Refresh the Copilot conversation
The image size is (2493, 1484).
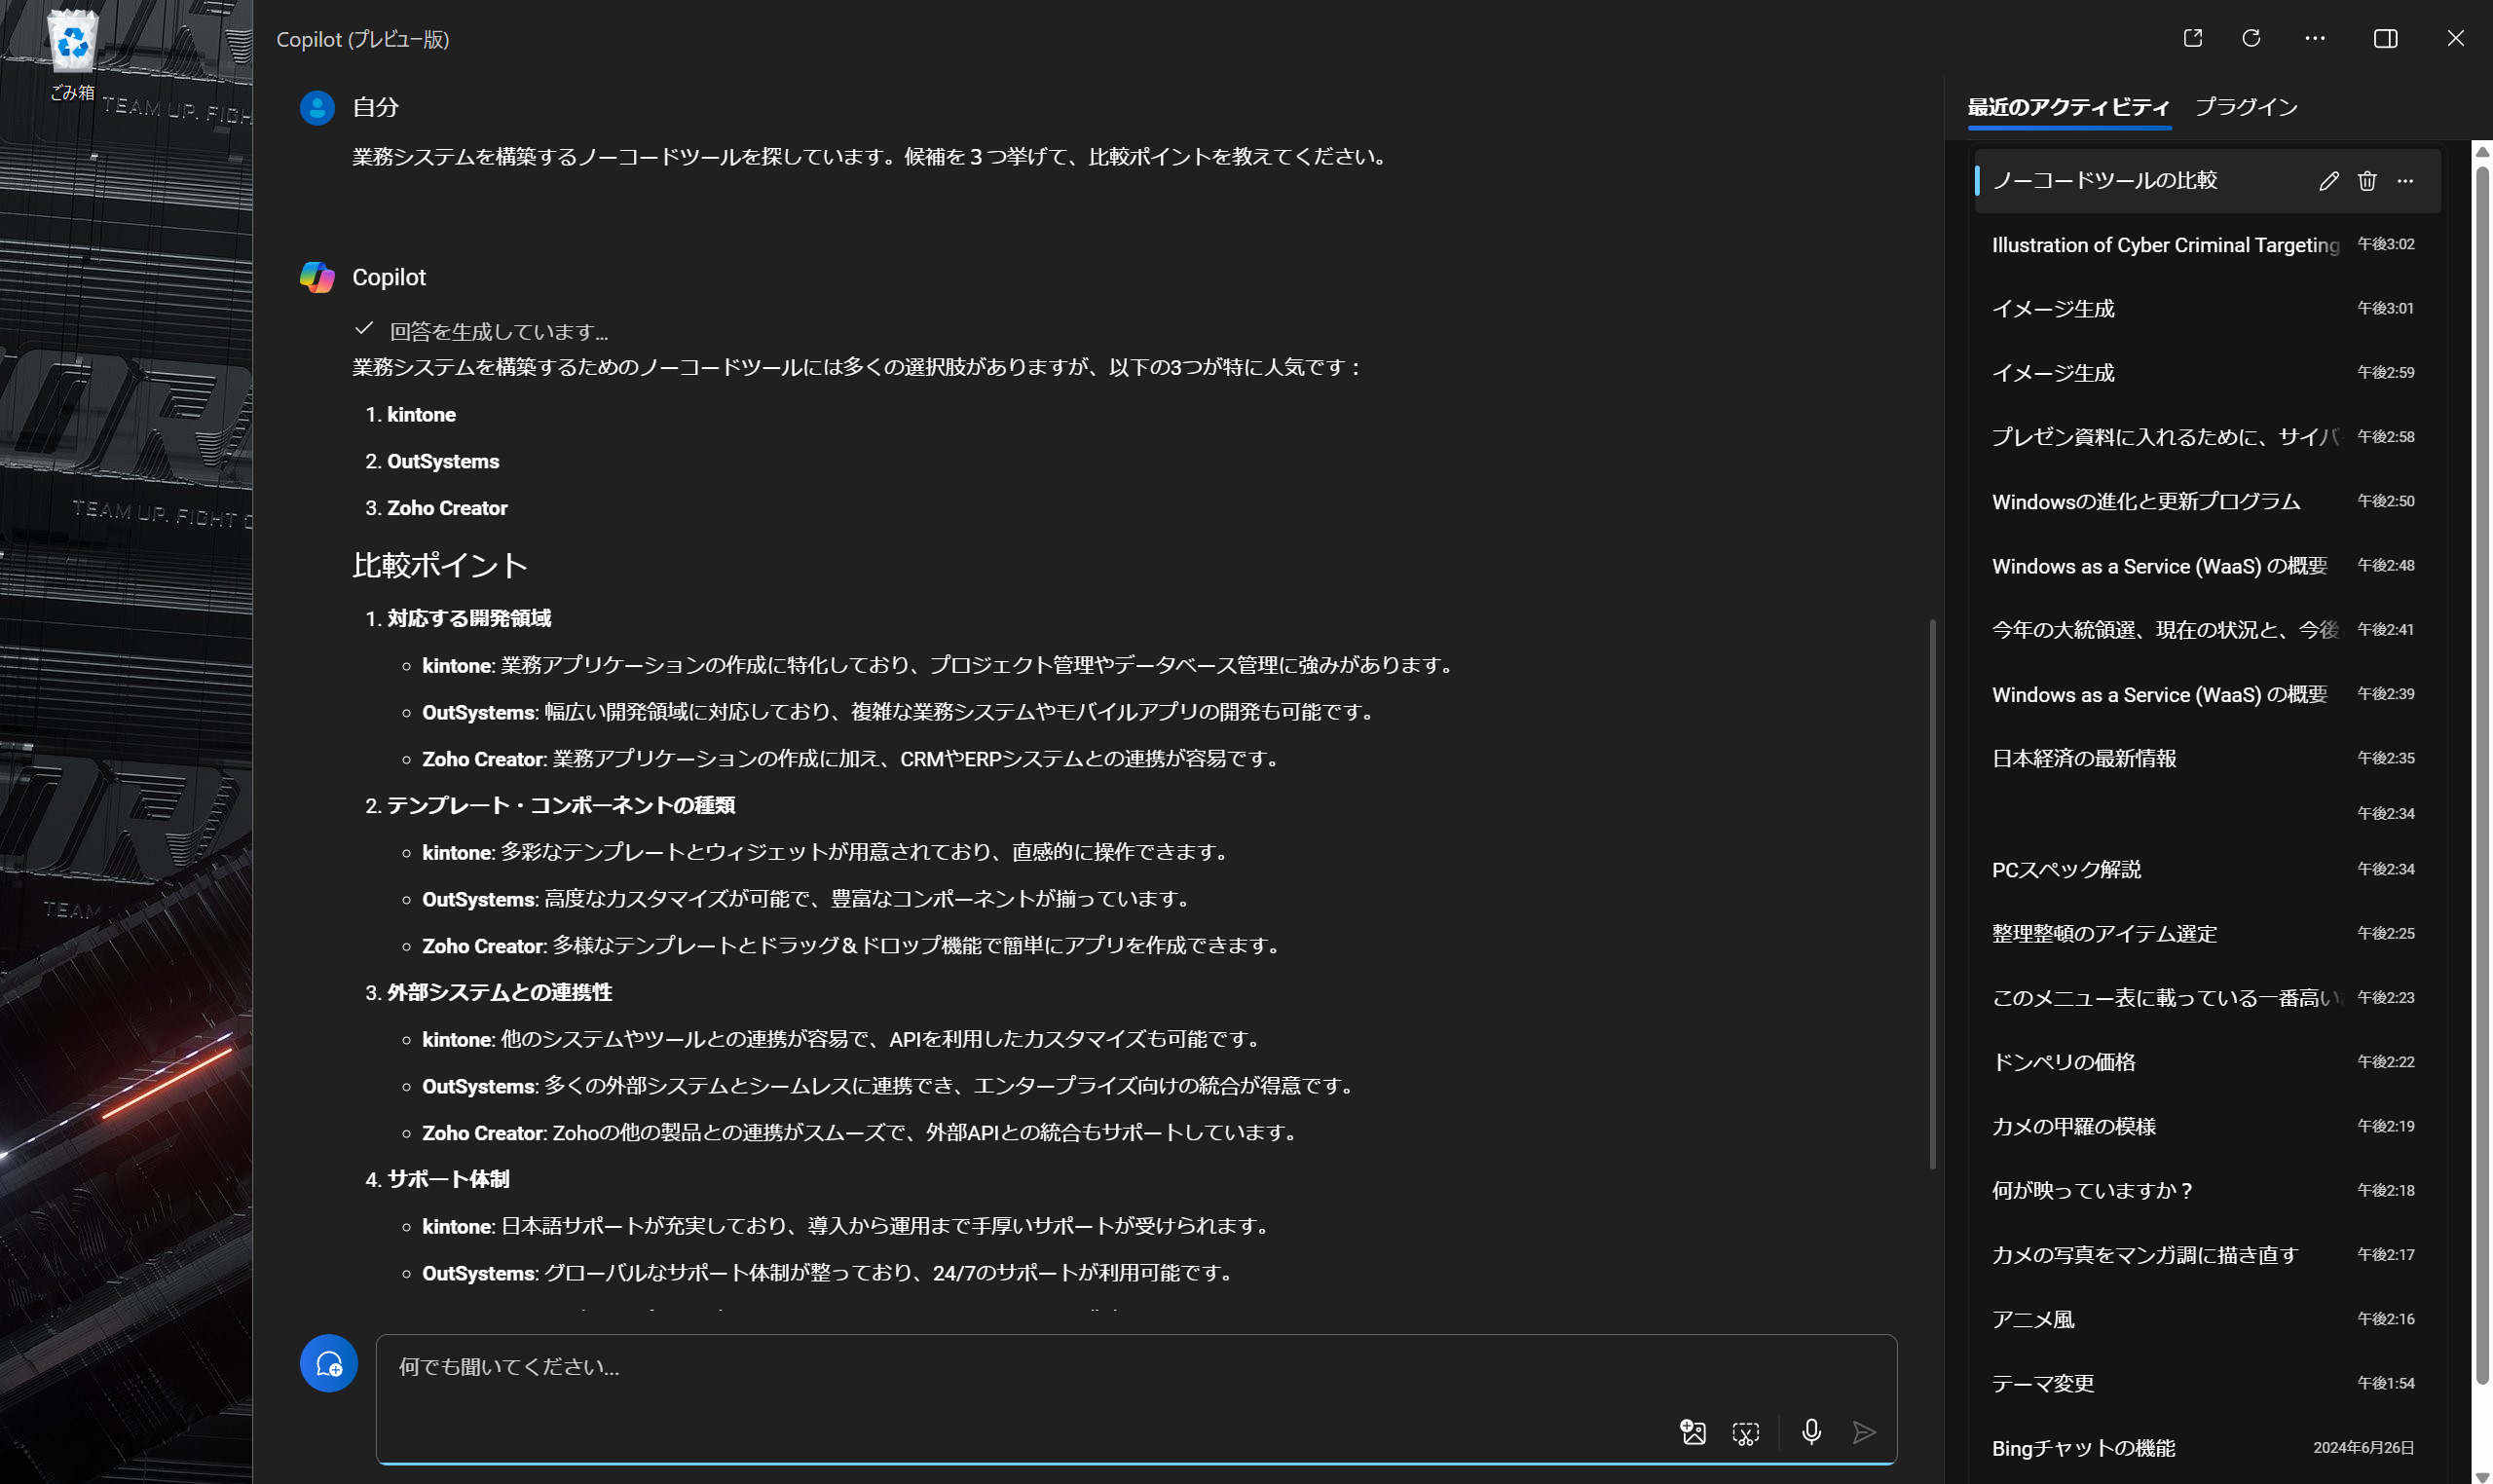click(x=2252, y=38)
